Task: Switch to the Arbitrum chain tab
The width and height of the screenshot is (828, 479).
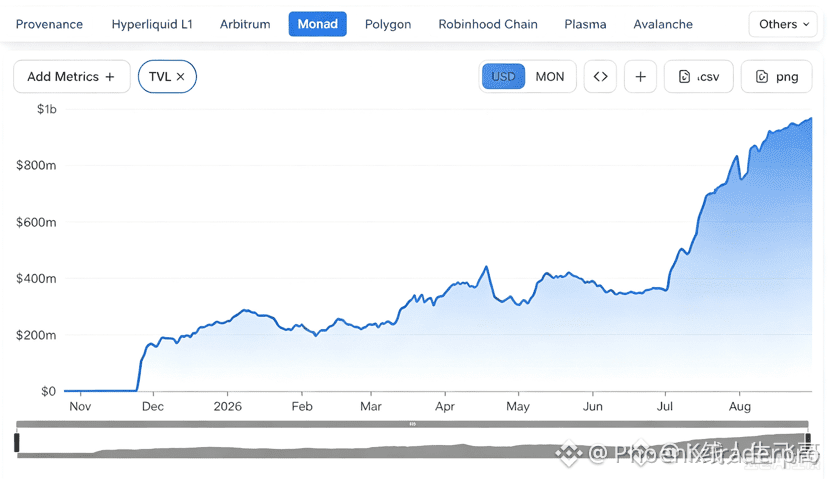Action: pyautogui.click(x=245, y=24)
